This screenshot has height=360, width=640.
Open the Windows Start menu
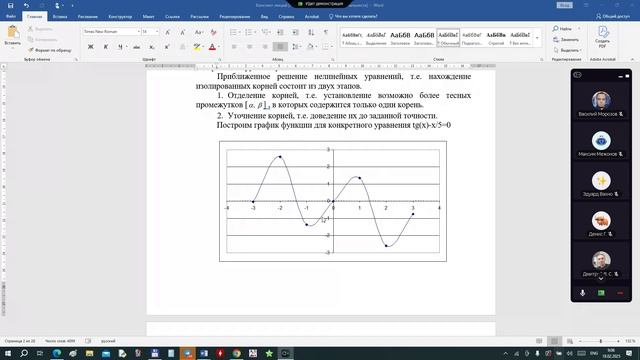[8, 353]
